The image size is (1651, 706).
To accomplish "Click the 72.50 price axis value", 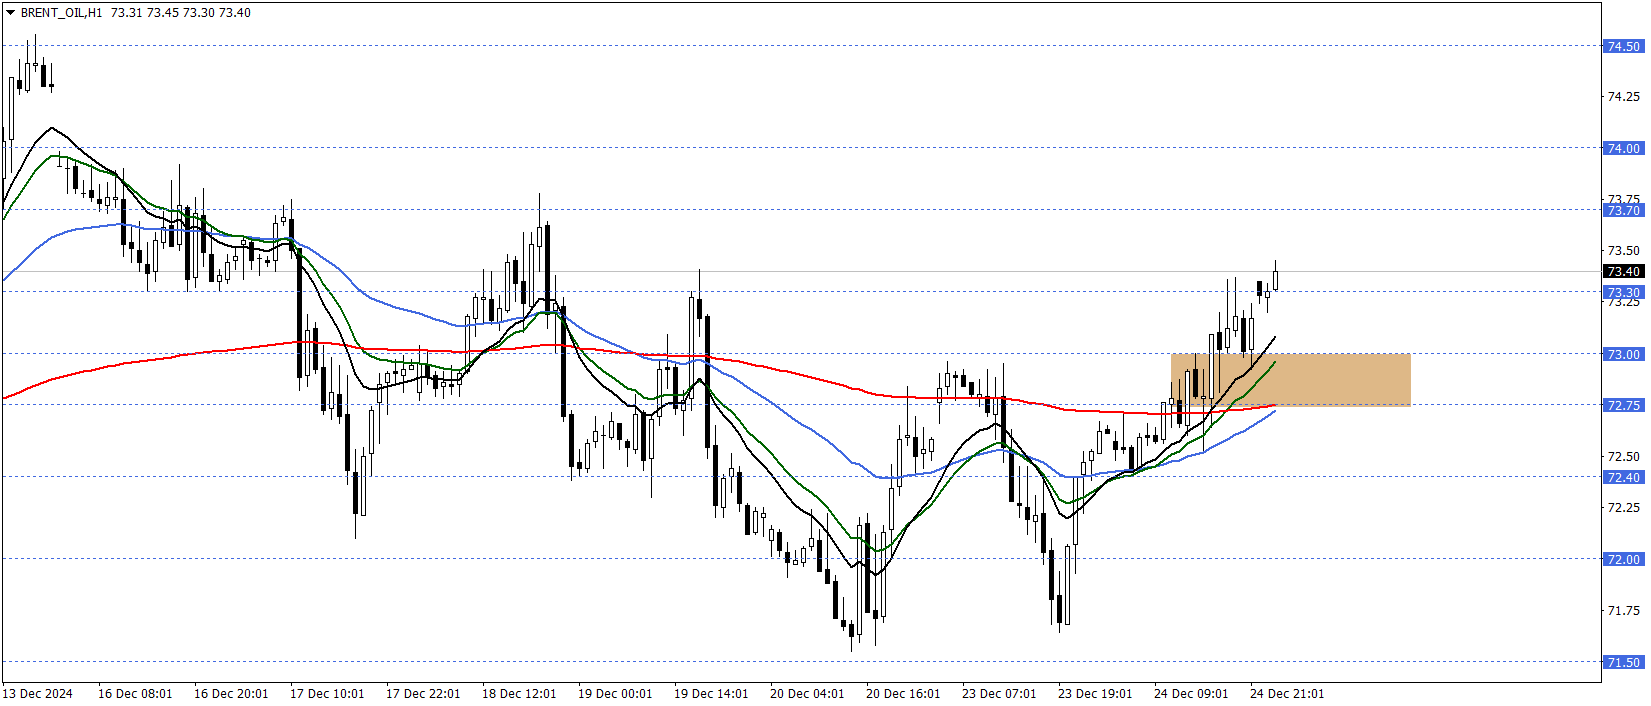I will click(1623, 457).
